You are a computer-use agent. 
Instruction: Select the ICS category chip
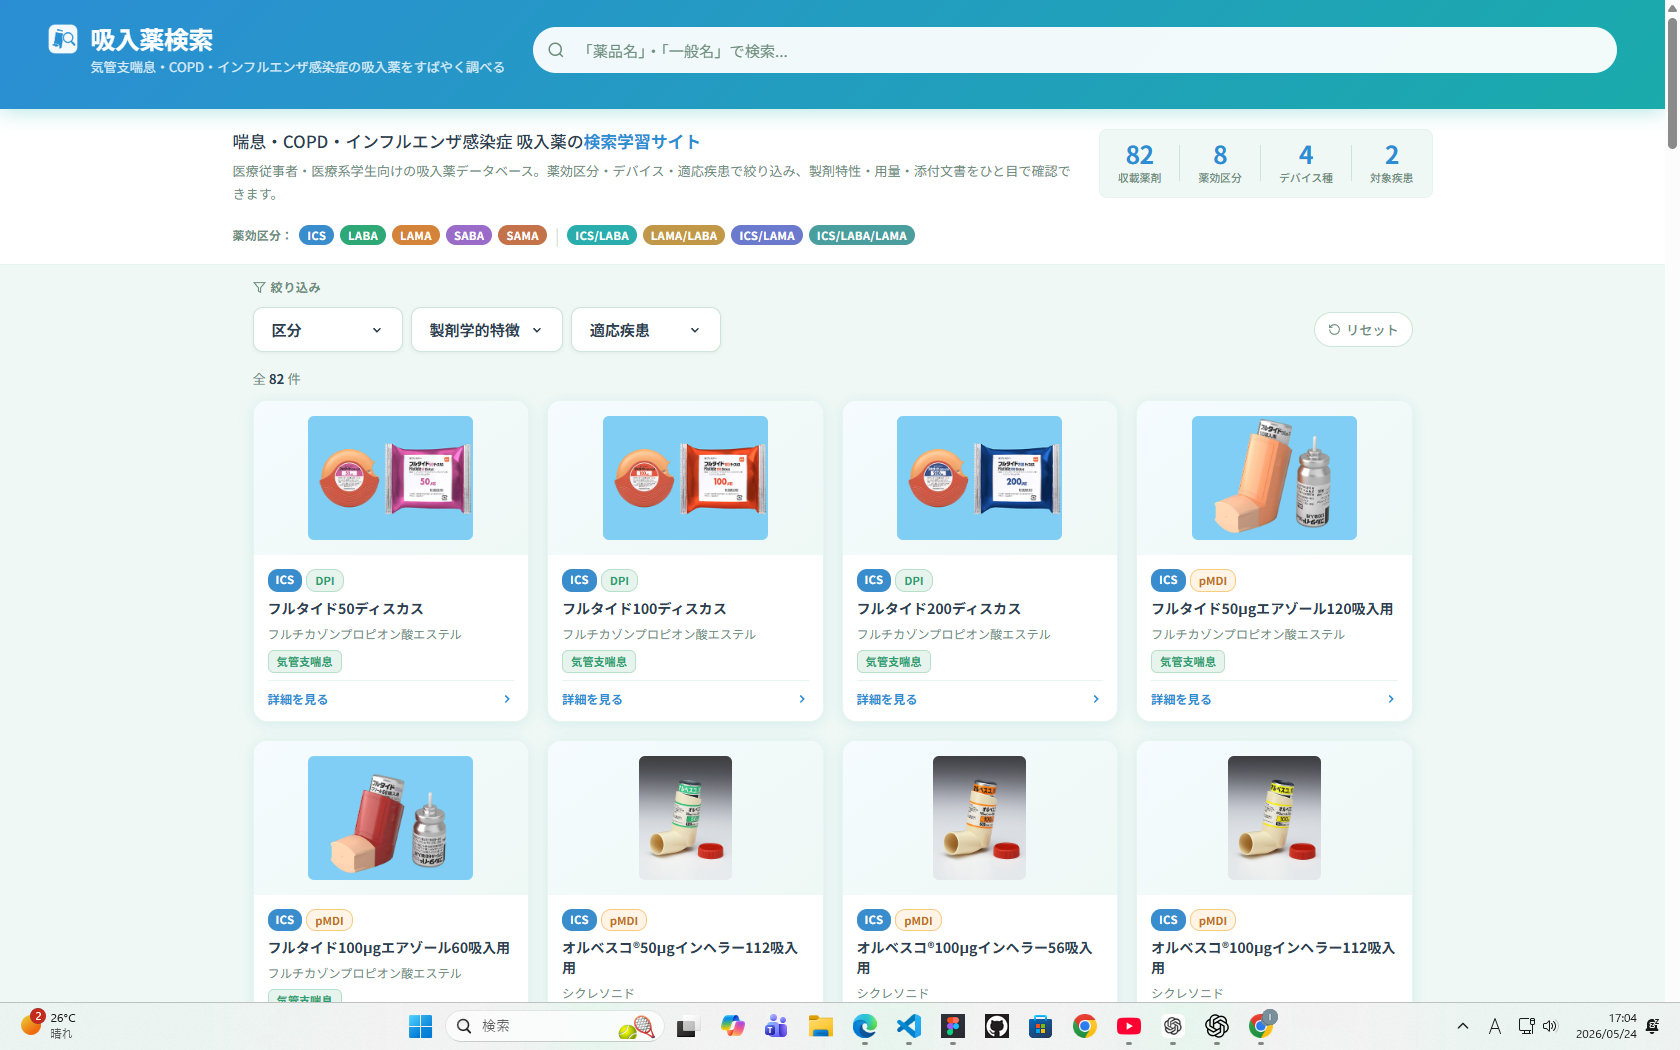tap(317, 236)
